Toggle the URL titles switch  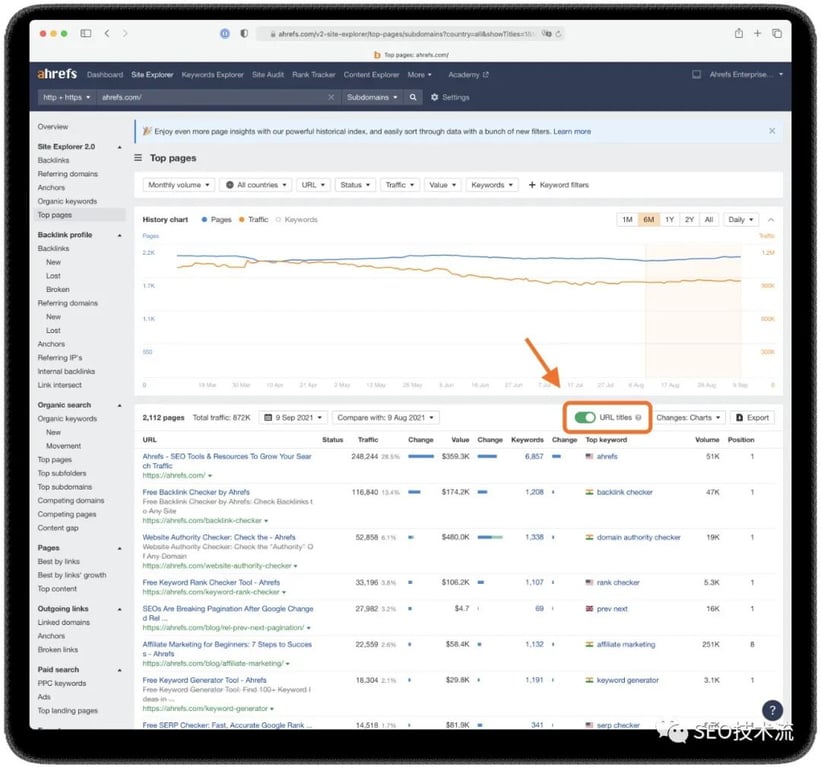point(585,417)
